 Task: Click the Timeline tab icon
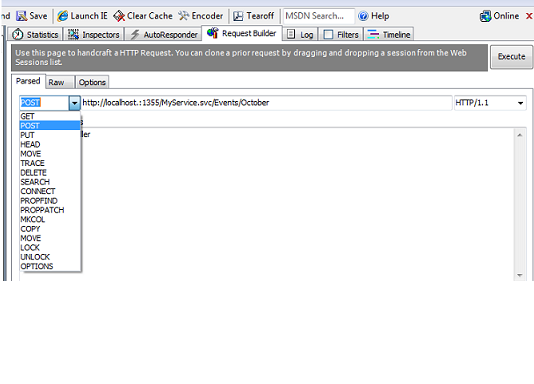(x=373, y=35)
